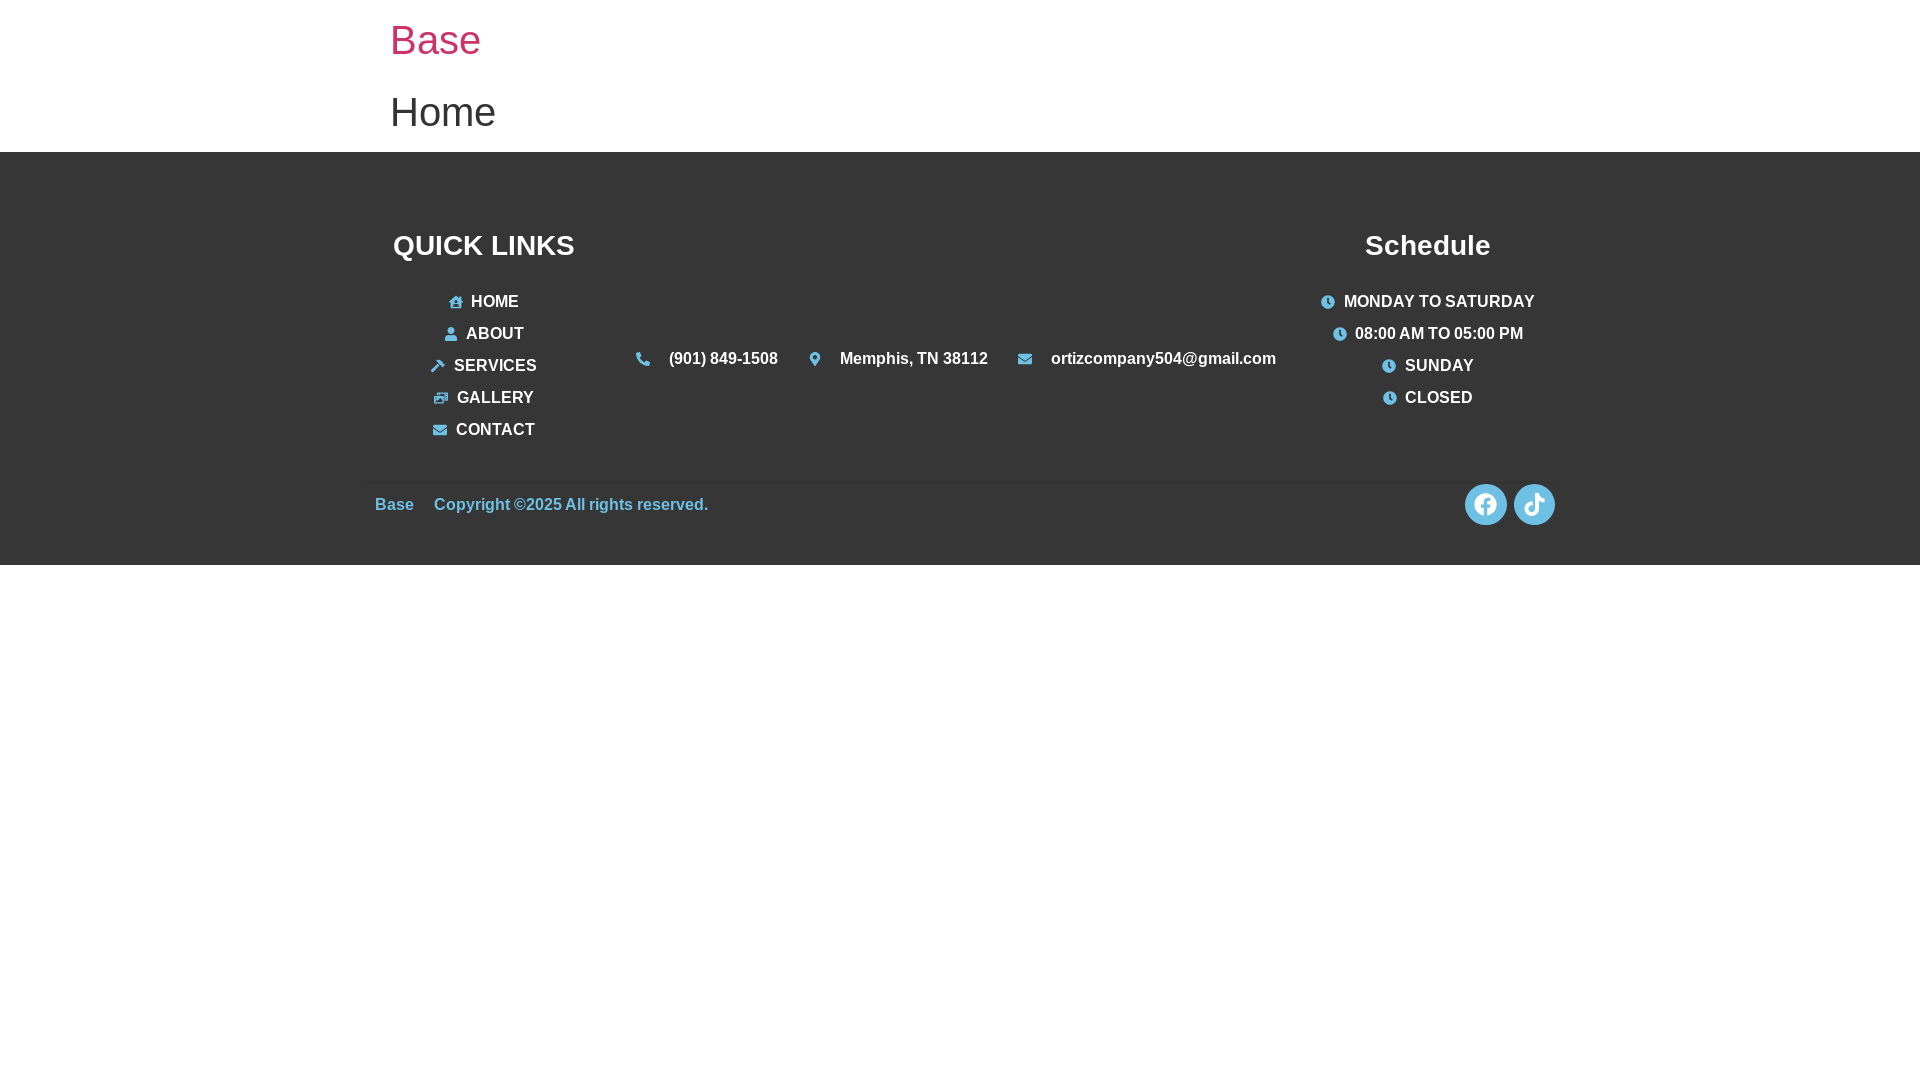Go to HOME quick link
This screenshot has height=1080, width=1920.
495,302
